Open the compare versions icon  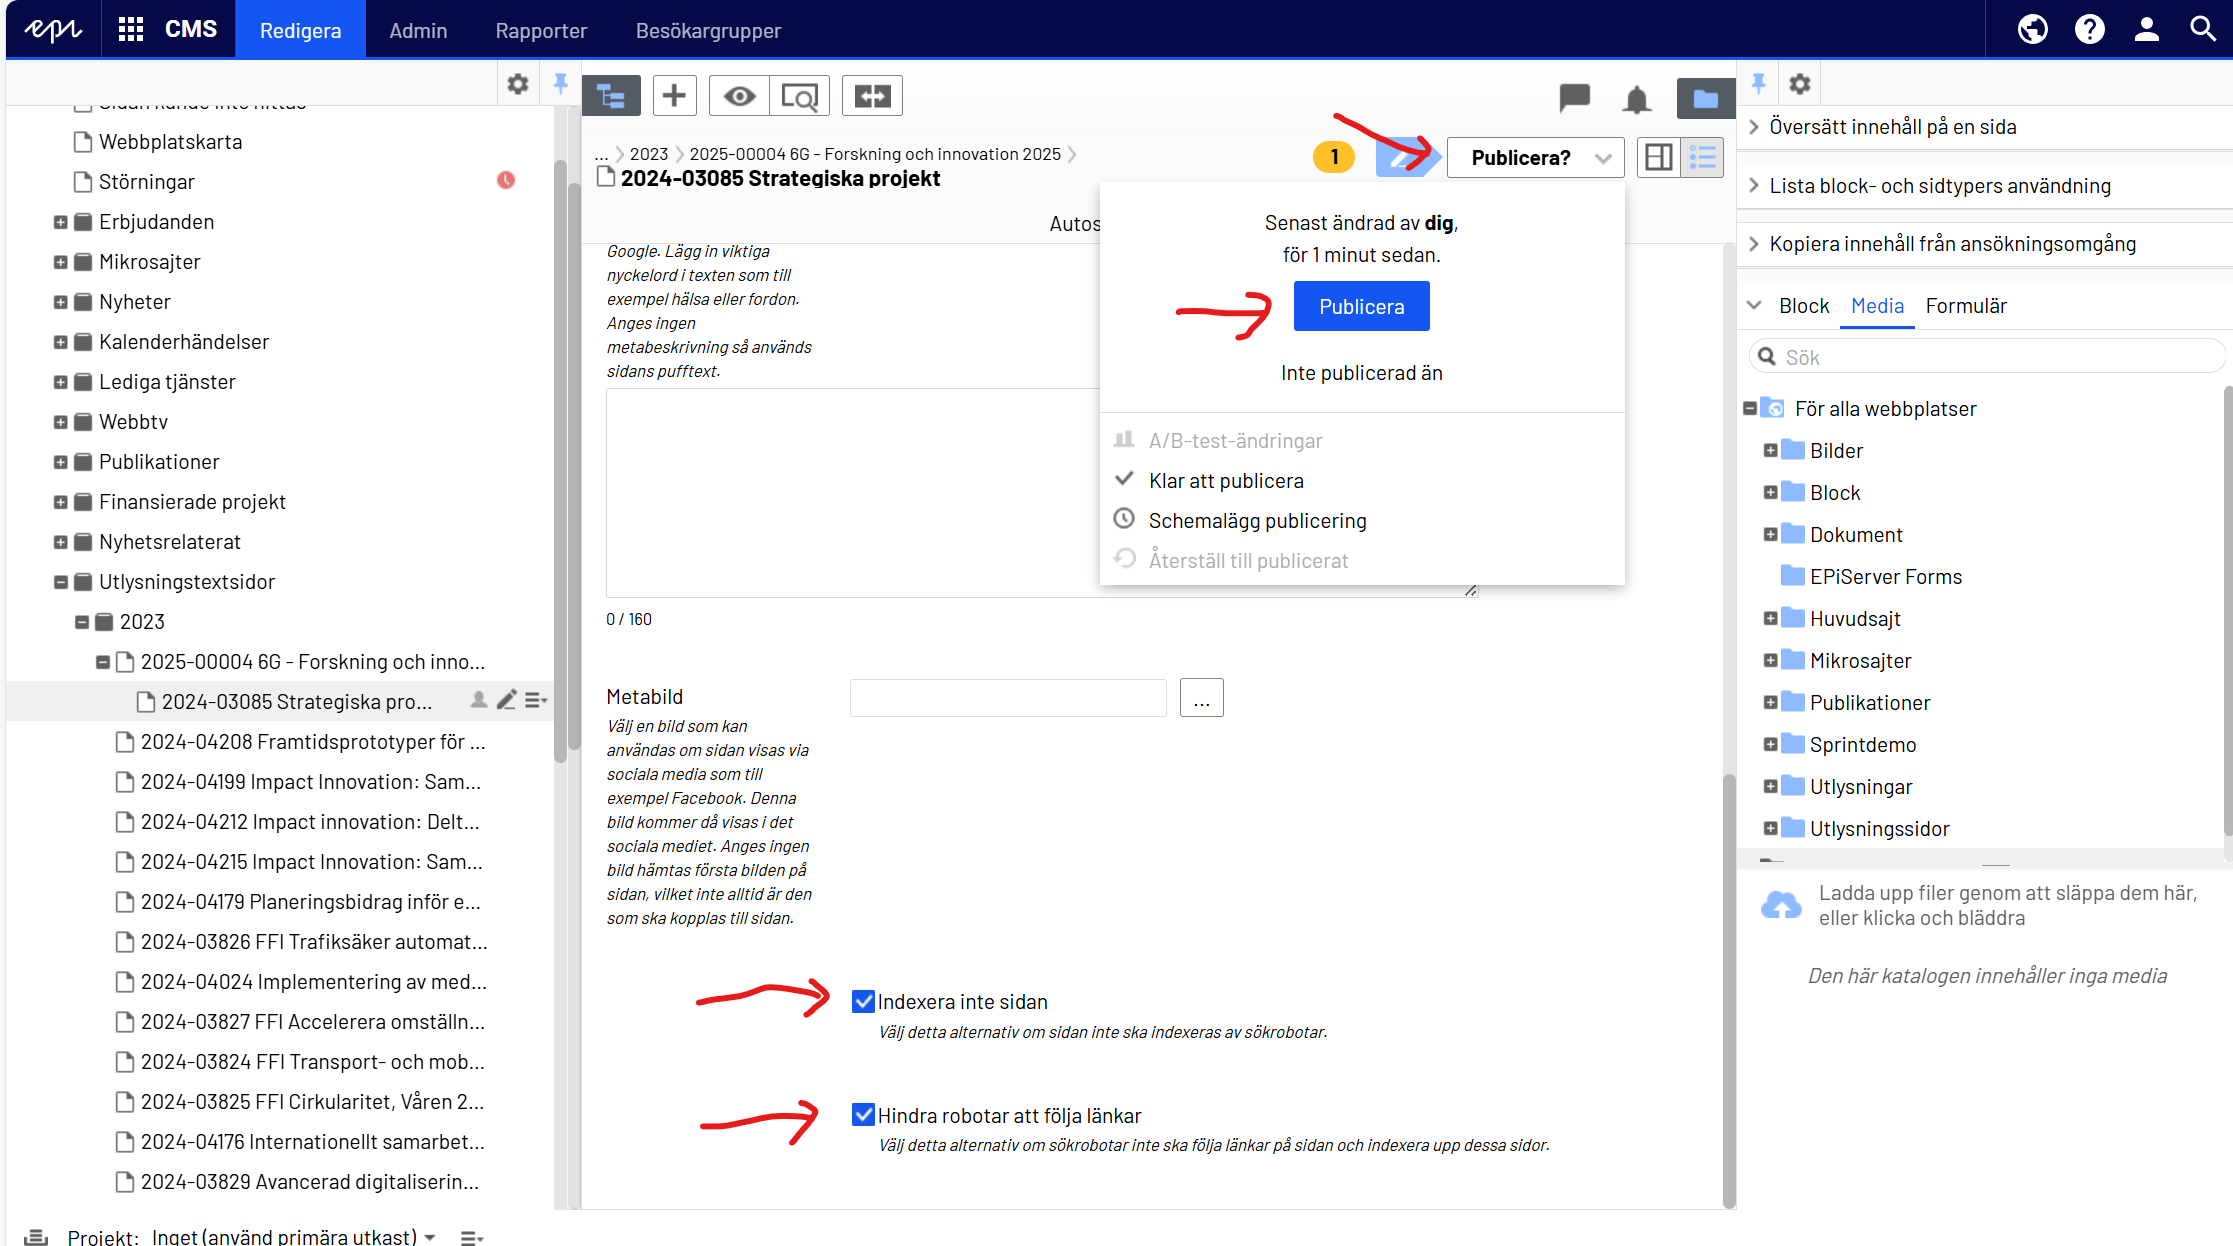pyautogui.click(x=872, y=96)
